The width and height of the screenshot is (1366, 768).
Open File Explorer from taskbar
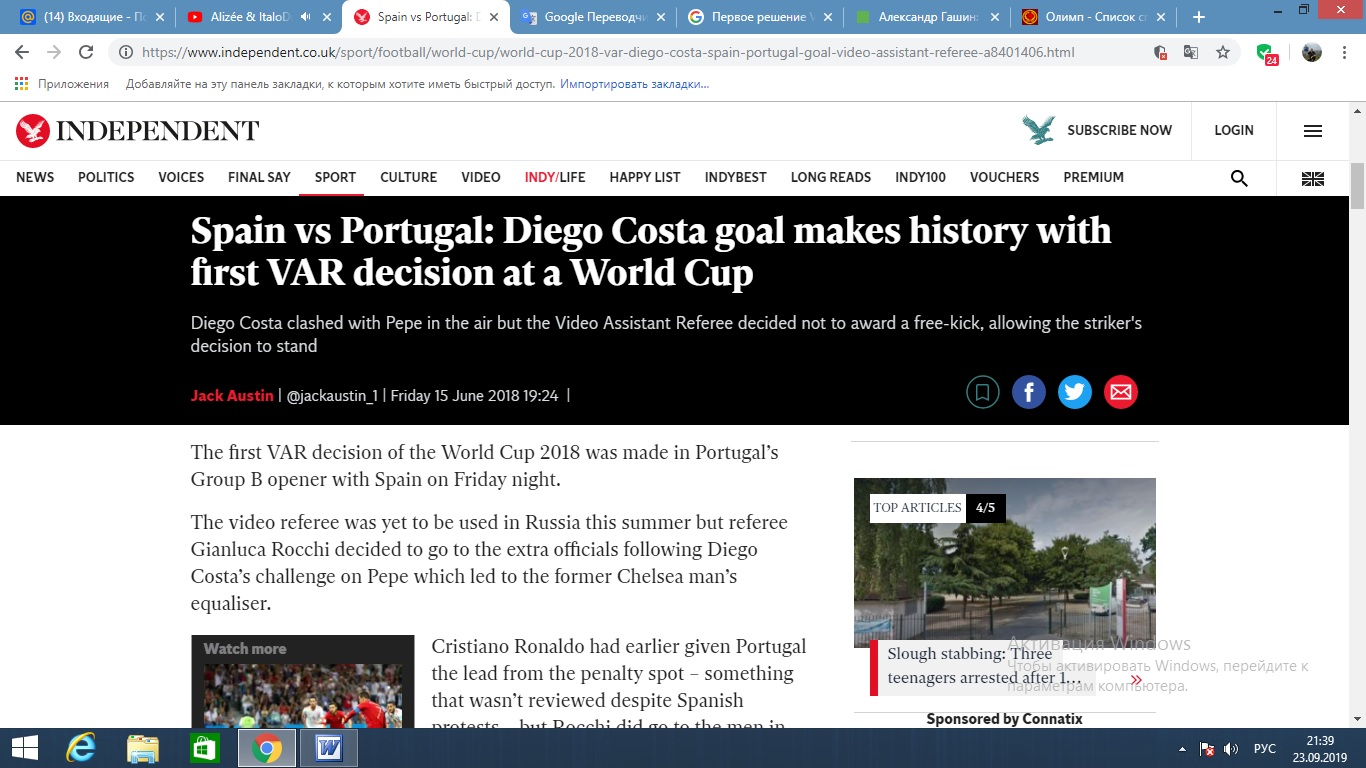[x=143, y=748]
